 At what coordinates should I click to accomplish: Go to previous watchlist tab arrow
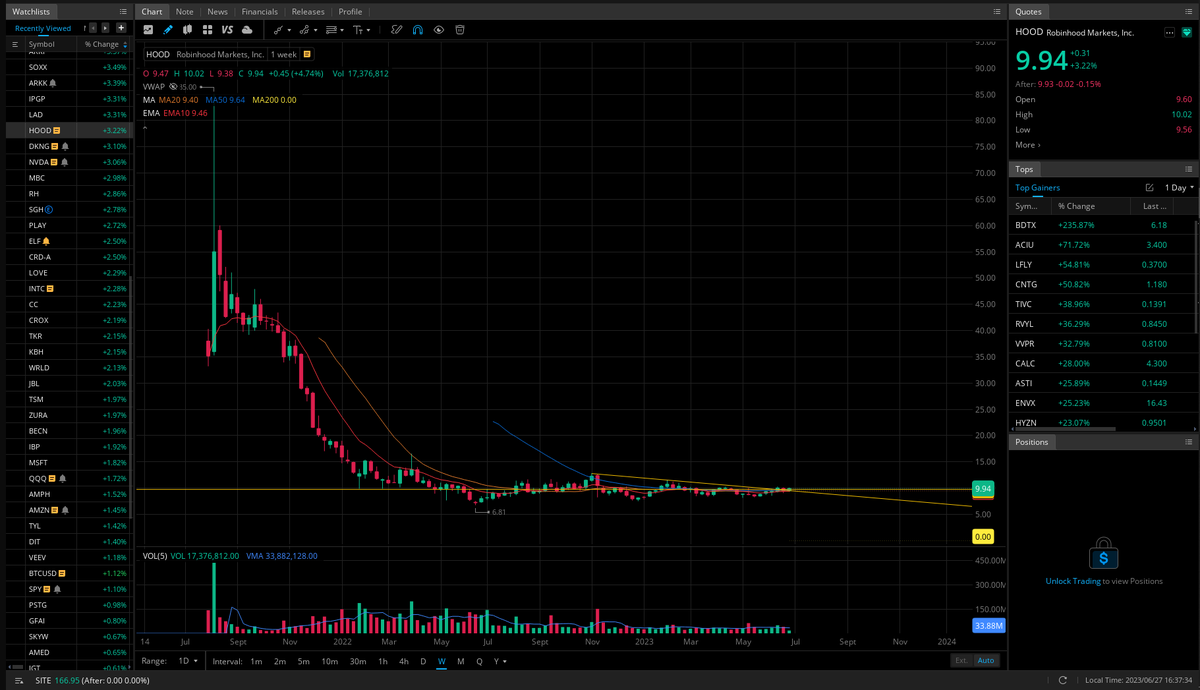pos(93,28)
